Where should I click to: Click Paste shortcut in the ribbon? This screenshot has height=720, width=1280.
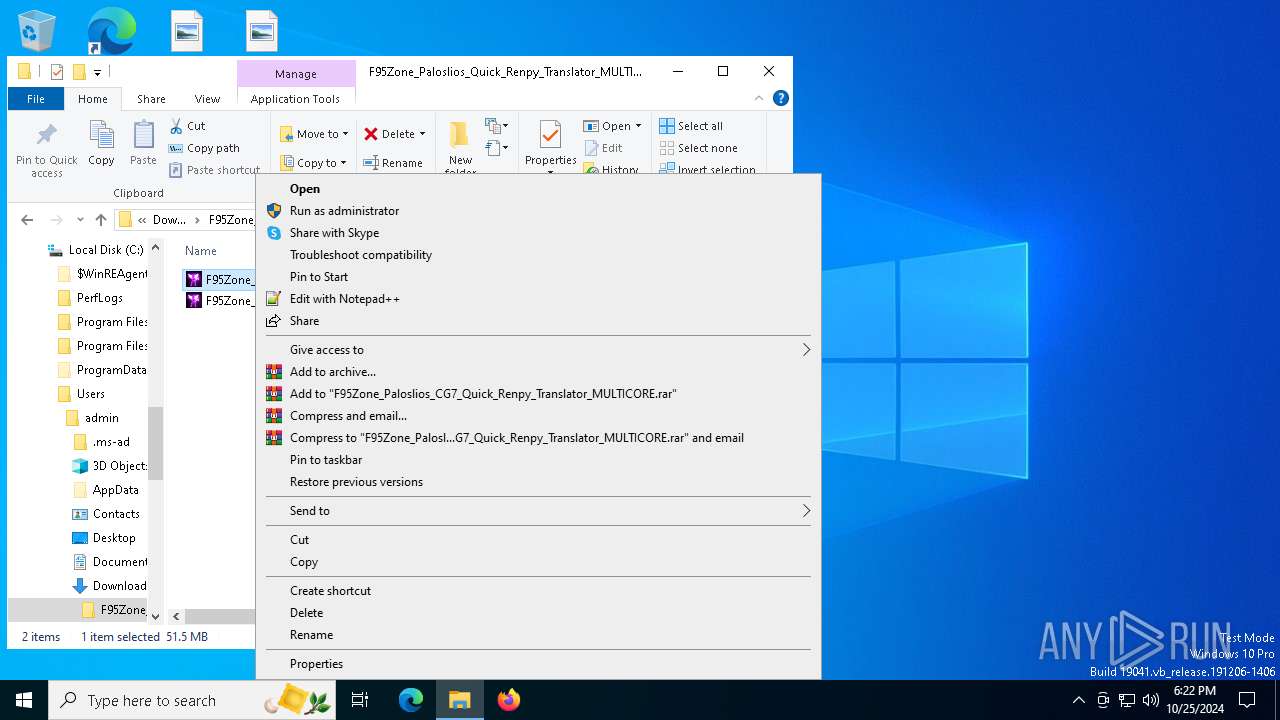tap(215, 170)
